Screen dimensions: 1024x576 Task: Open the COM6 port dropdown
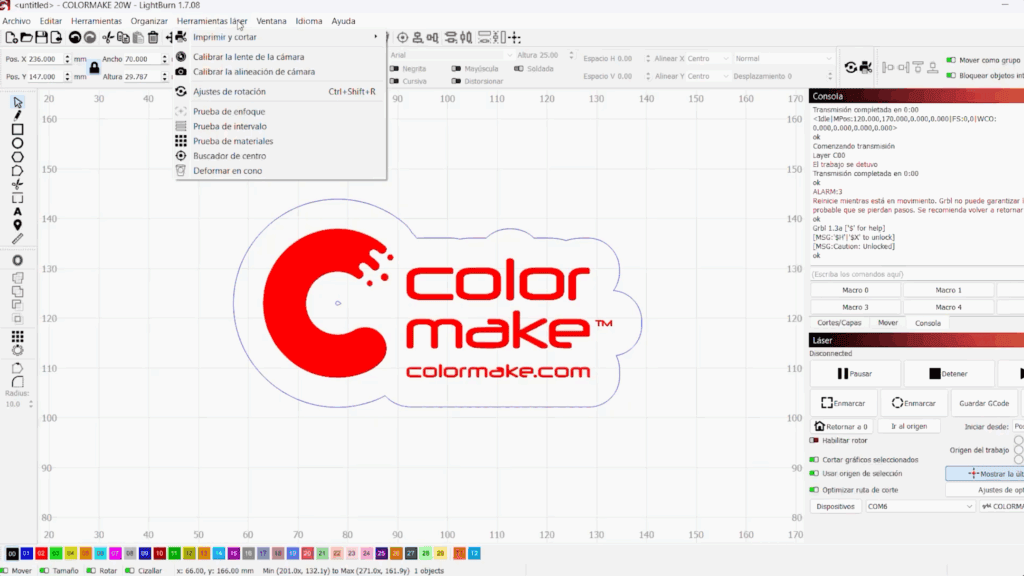(x=920, y=506)
